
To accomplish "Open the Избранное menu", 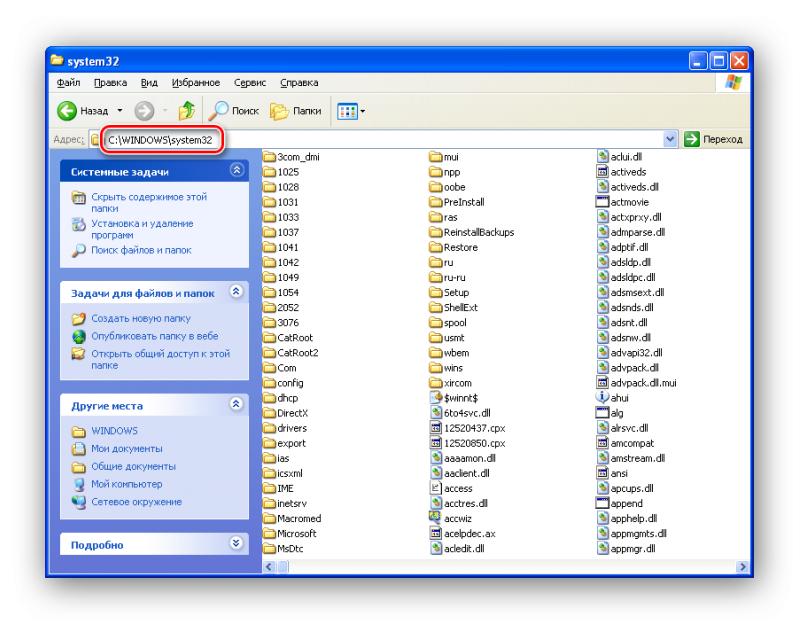I will click(195, 83).
